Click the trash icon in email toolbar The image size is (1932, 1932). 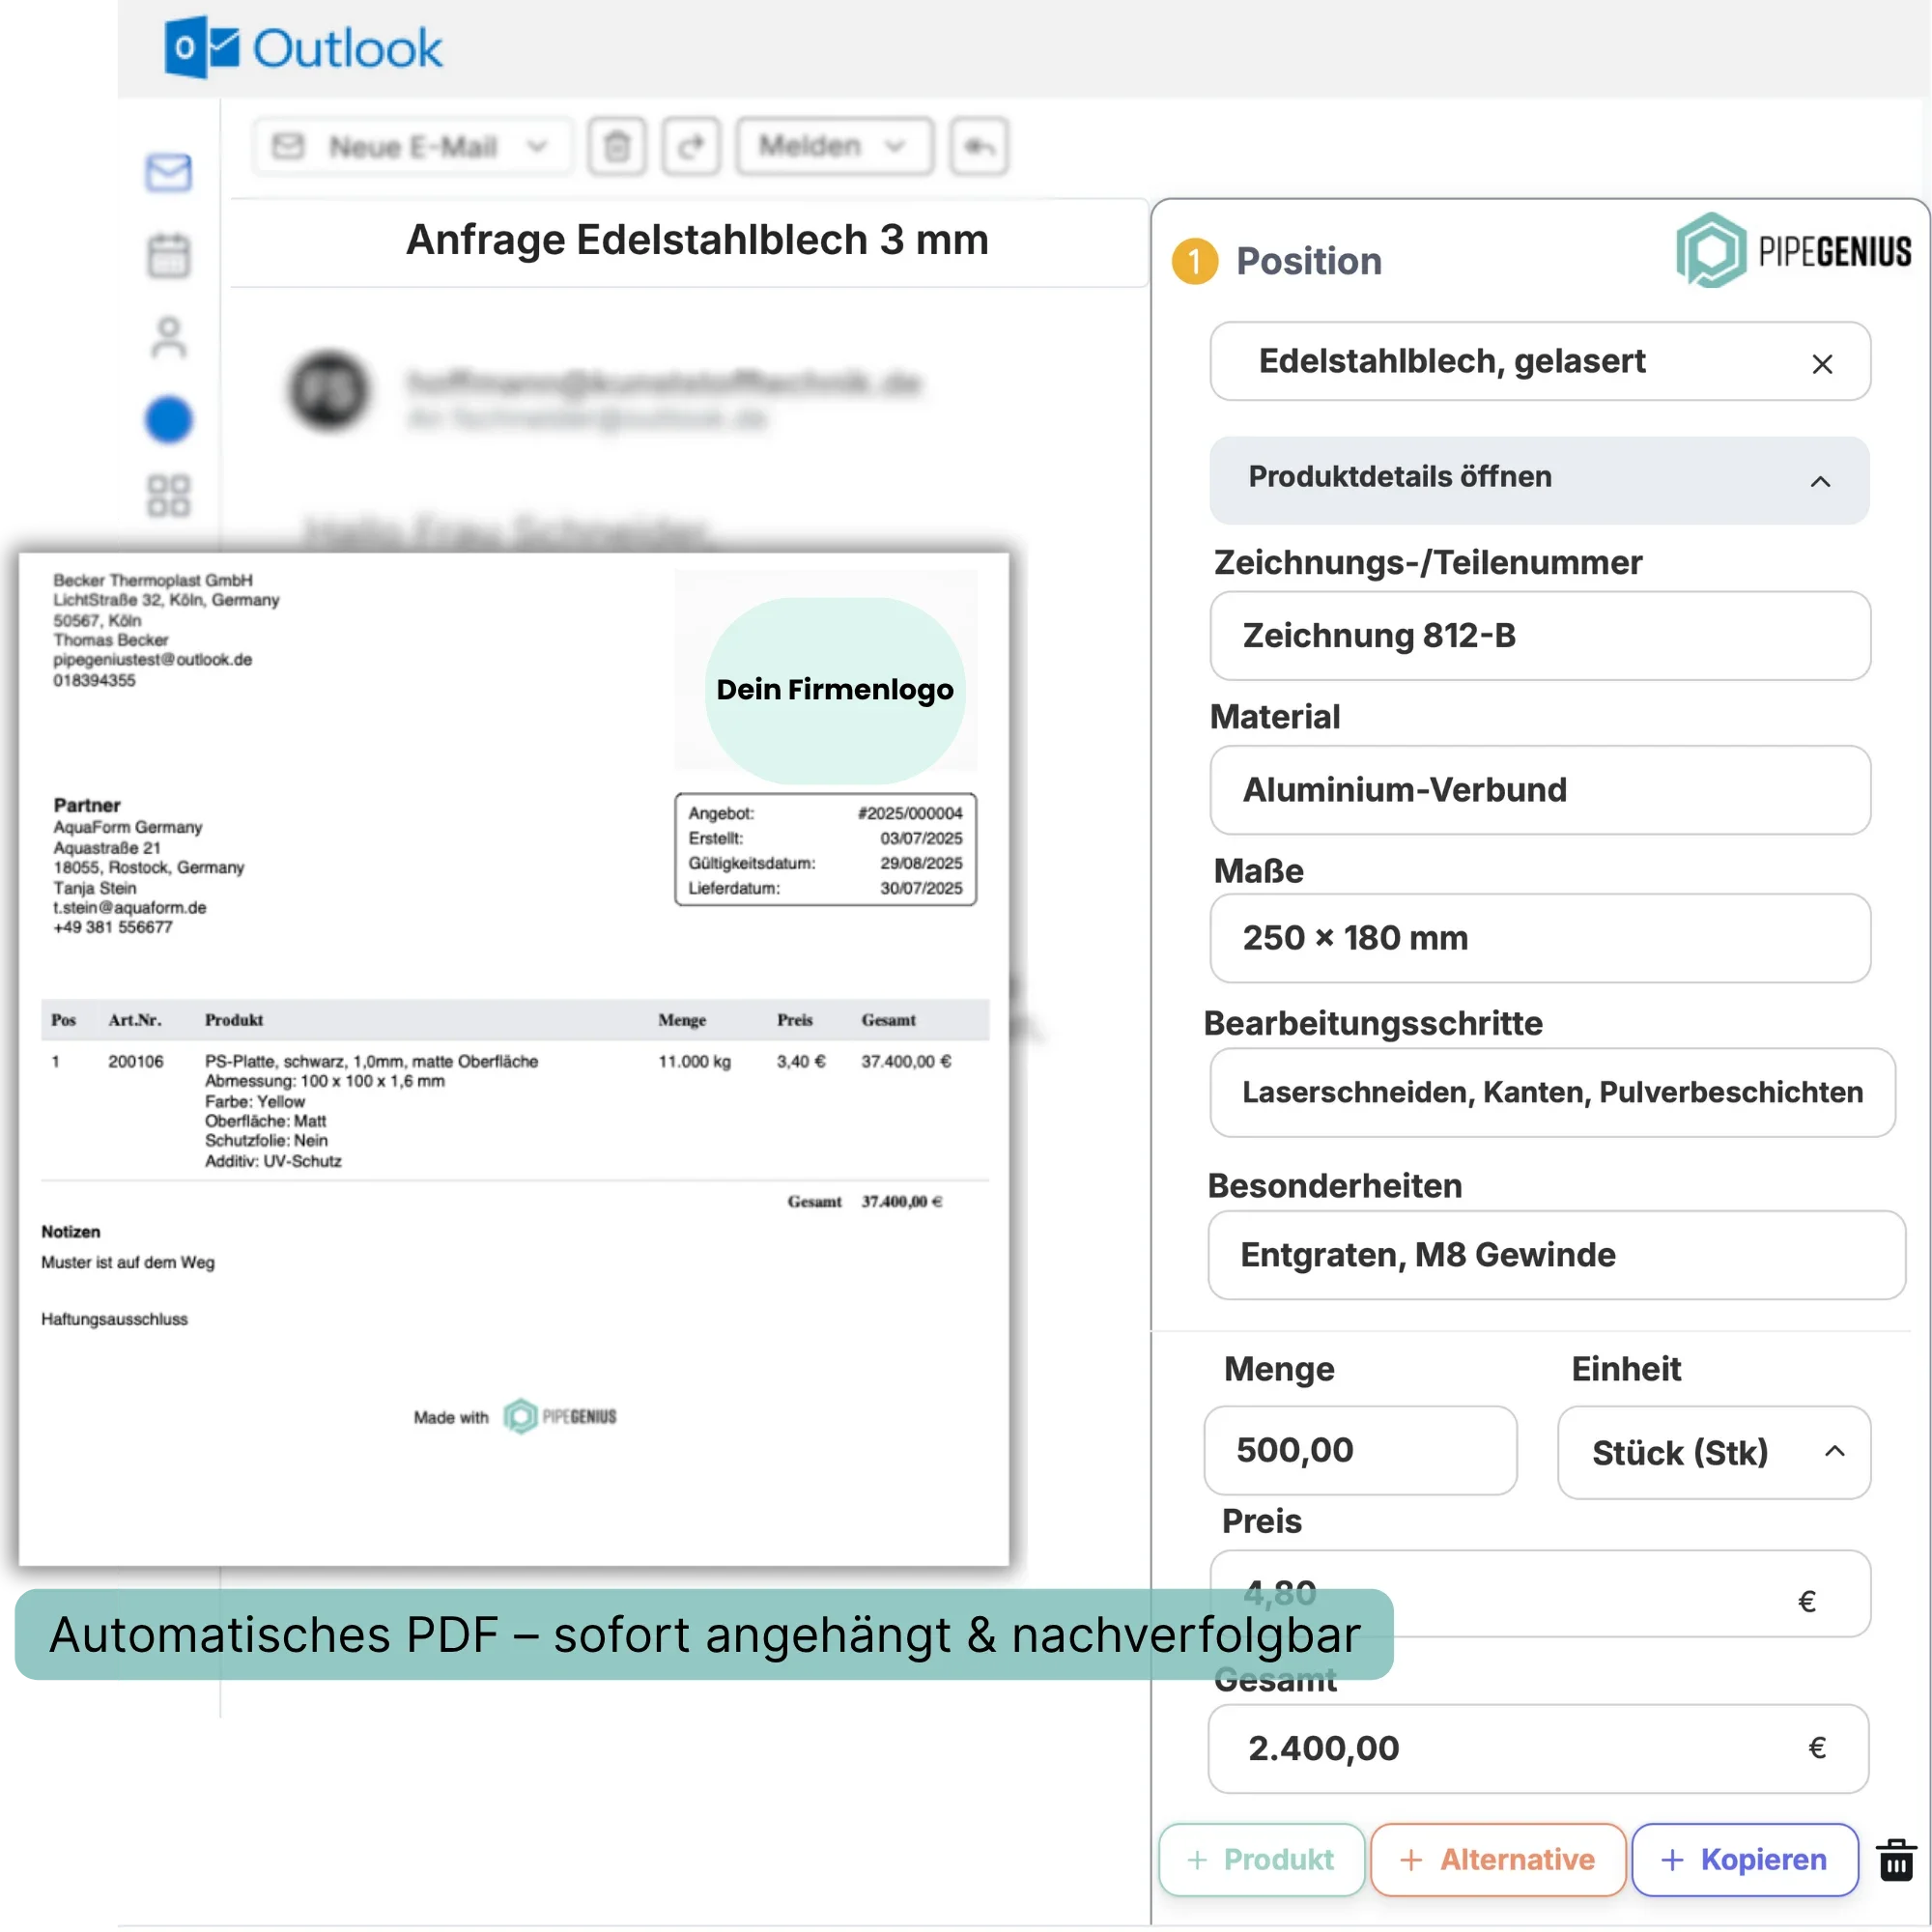(x=617, y=147)
